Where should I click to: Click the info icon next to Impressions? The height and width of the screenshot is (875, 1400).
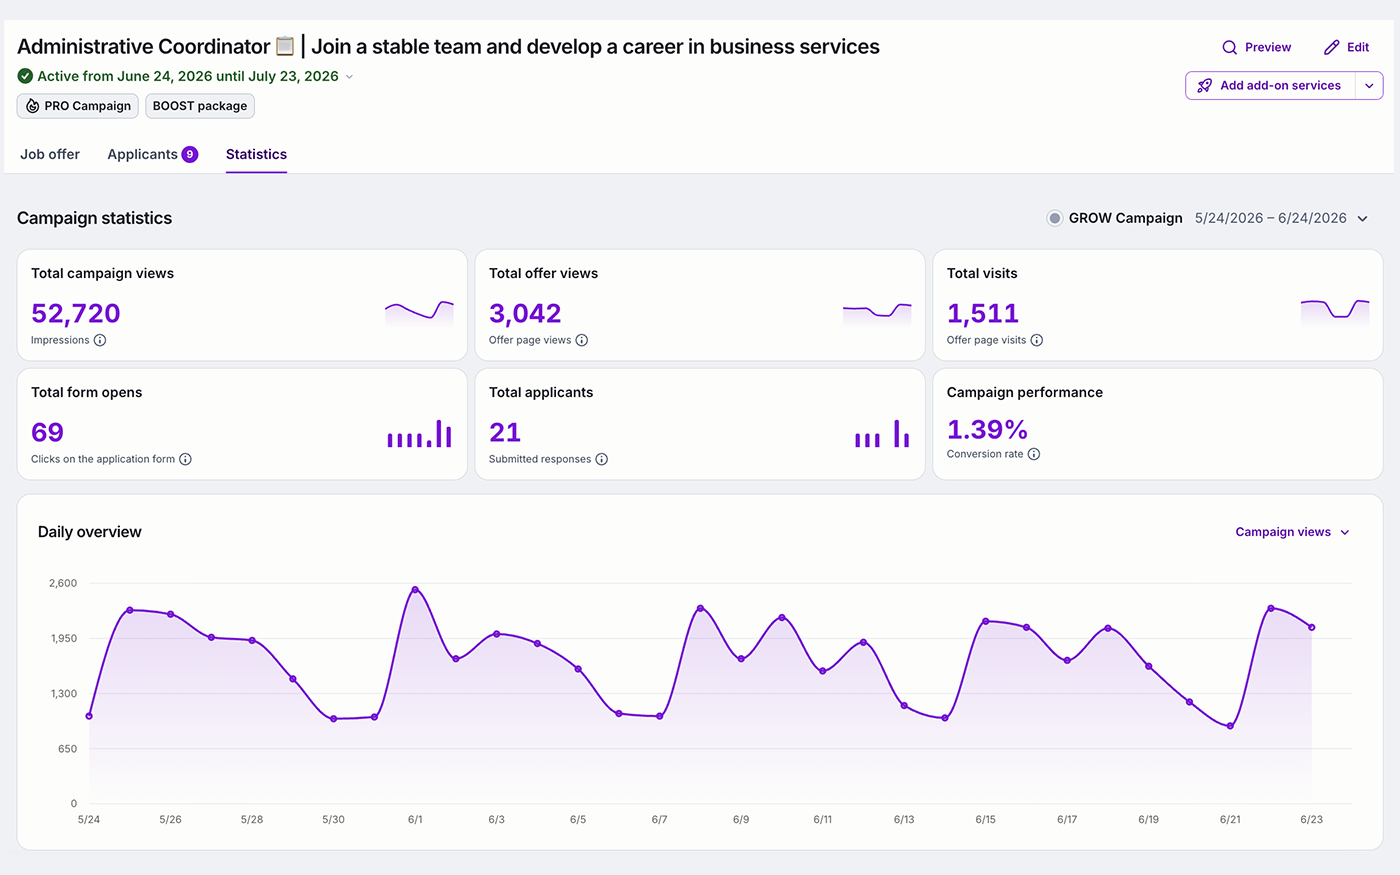pyautogui.click(x=100, y=340)
